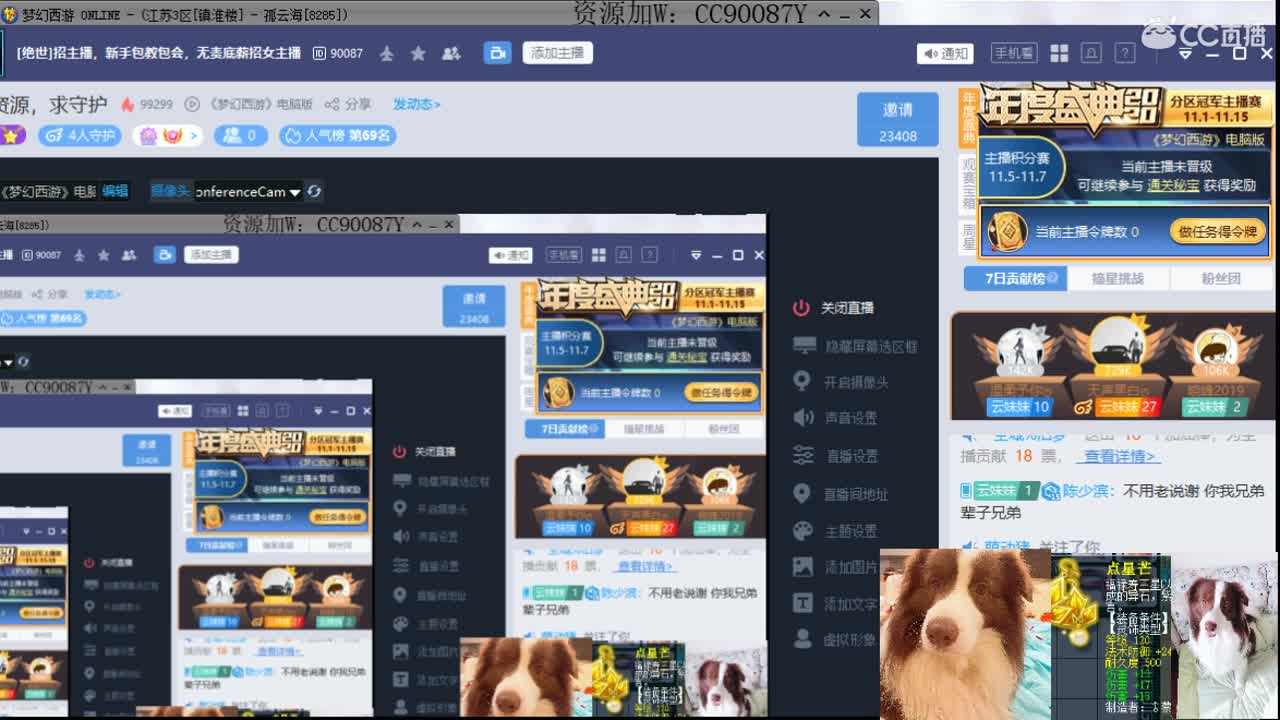Toggle 开启摄像头 in side menu
Screen dimensions: 1280x720
[x=841, y=382]
